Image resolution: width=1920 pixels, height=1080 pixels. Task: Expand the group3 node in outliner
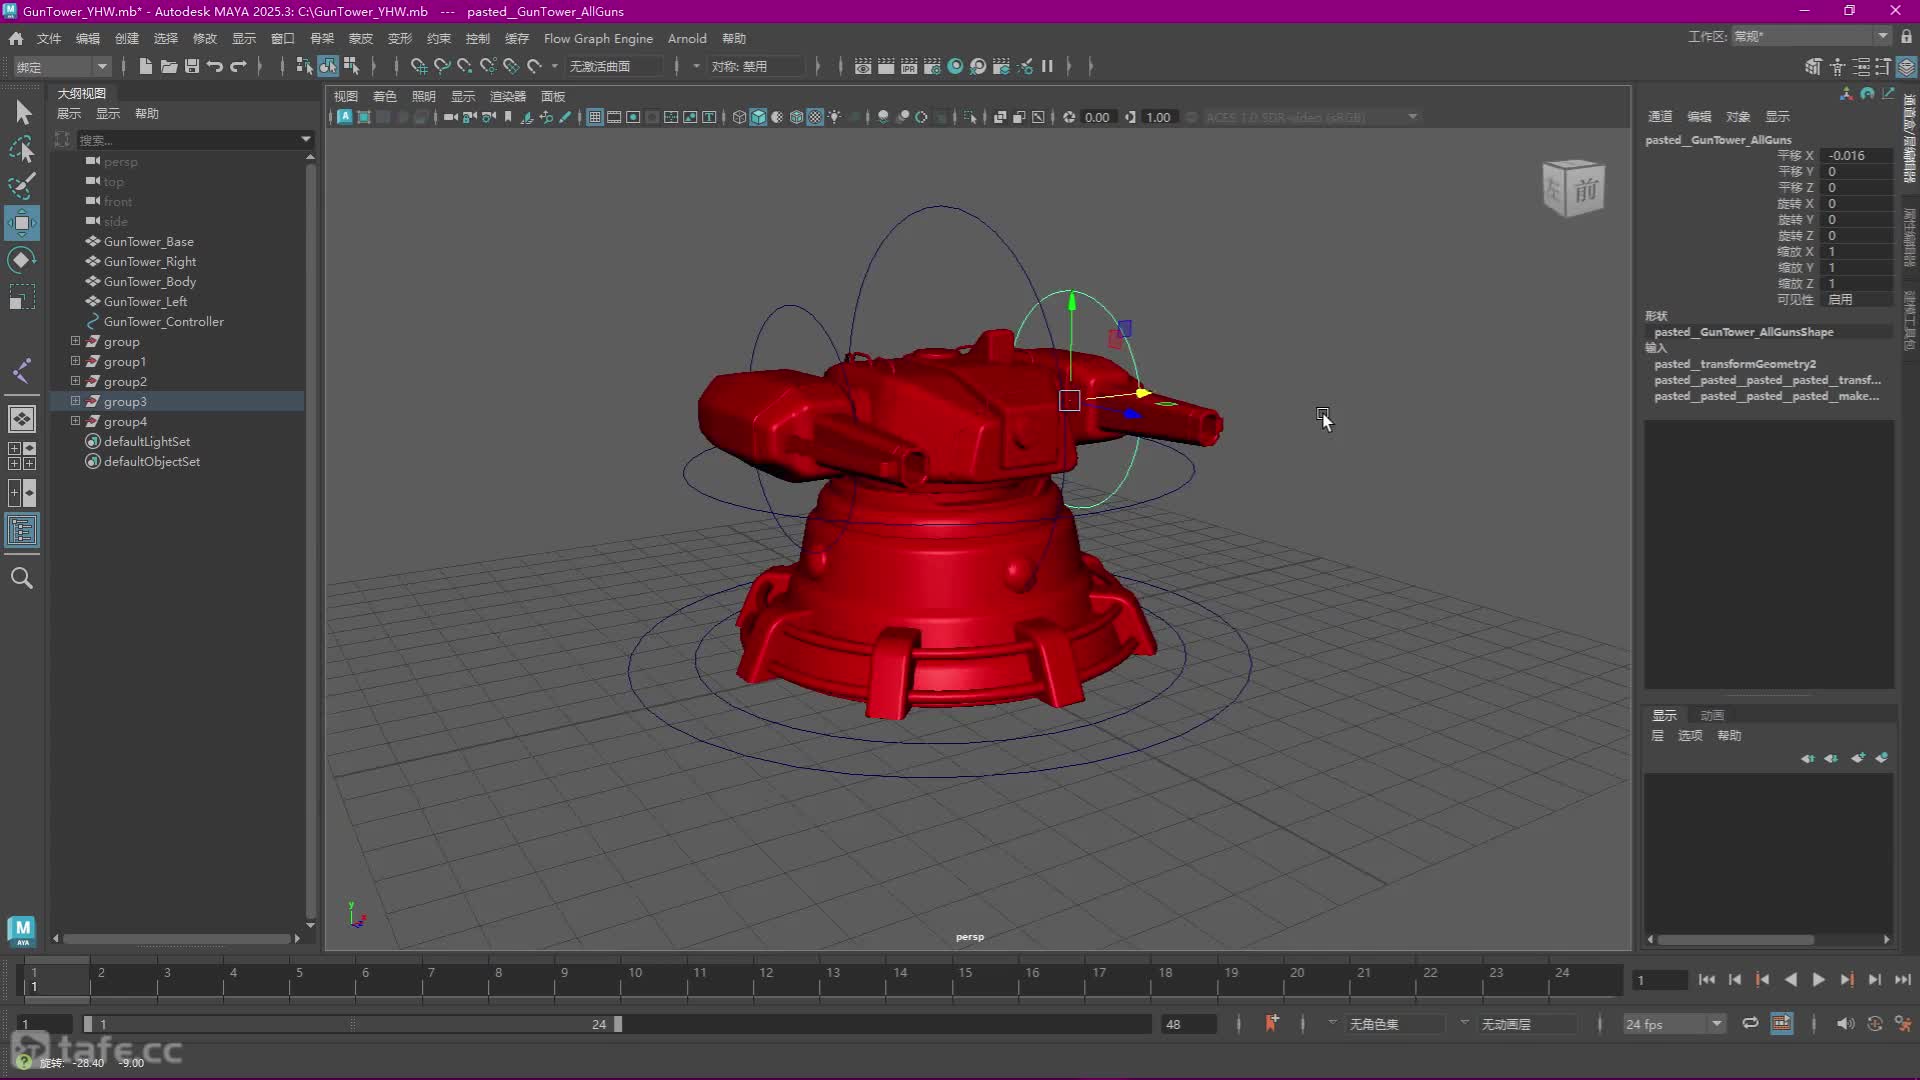75,401
